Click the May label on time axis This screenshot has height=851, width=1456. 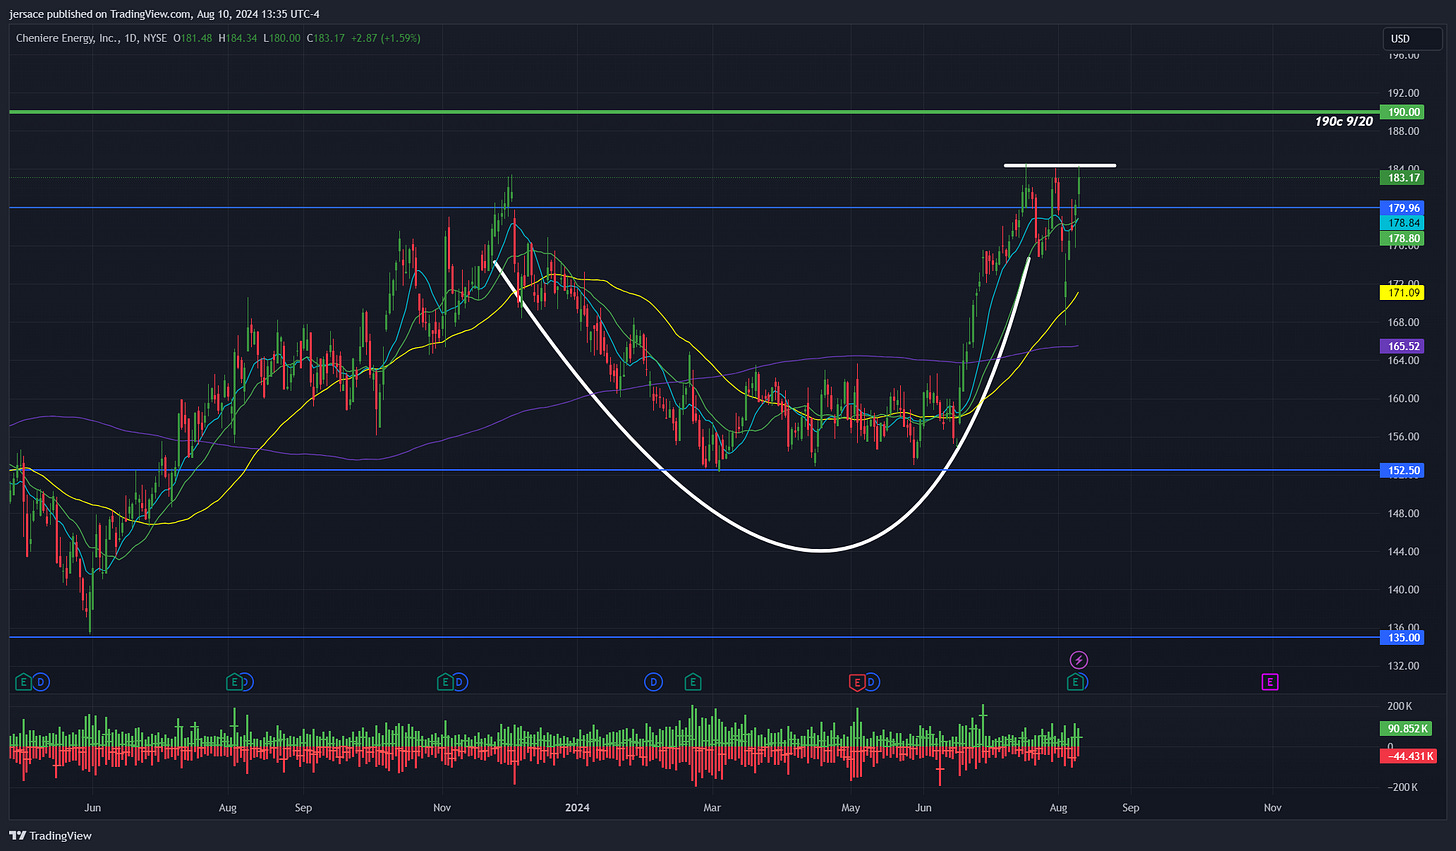pyautogui.click(x=850, y=807)
